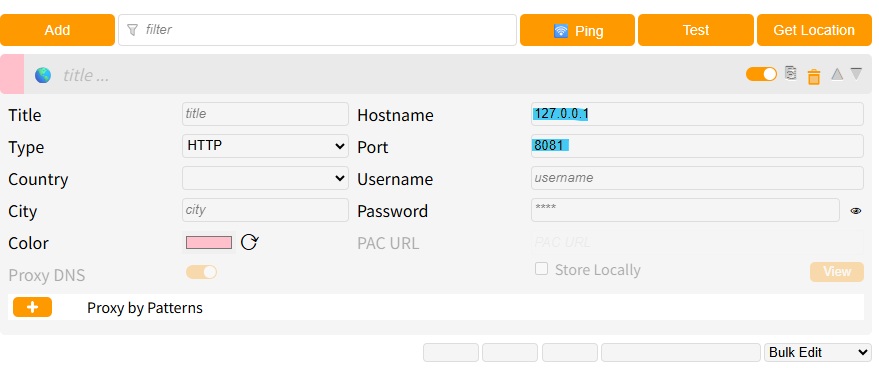Click the title placeholder in proxy header
The width and height of the screenshot is (879, 368).
86,75
